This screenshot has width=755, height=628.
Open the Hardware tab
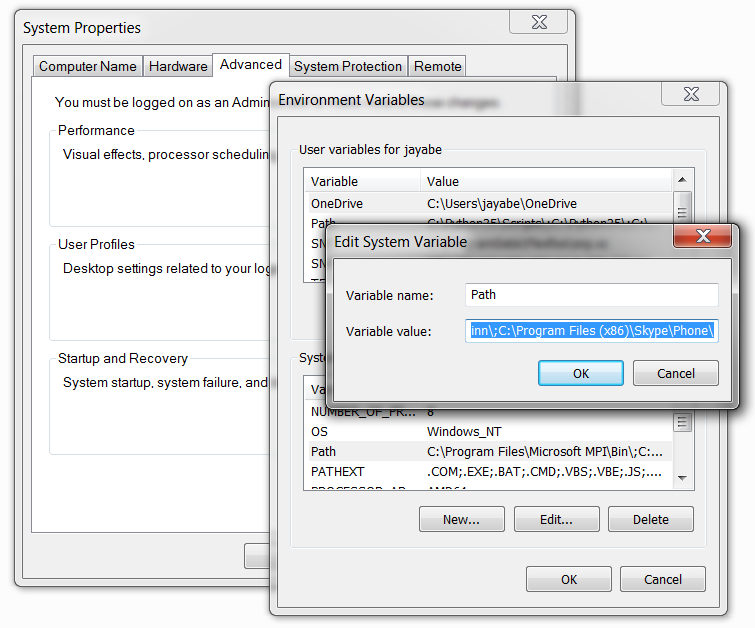[x=178, y=66]
